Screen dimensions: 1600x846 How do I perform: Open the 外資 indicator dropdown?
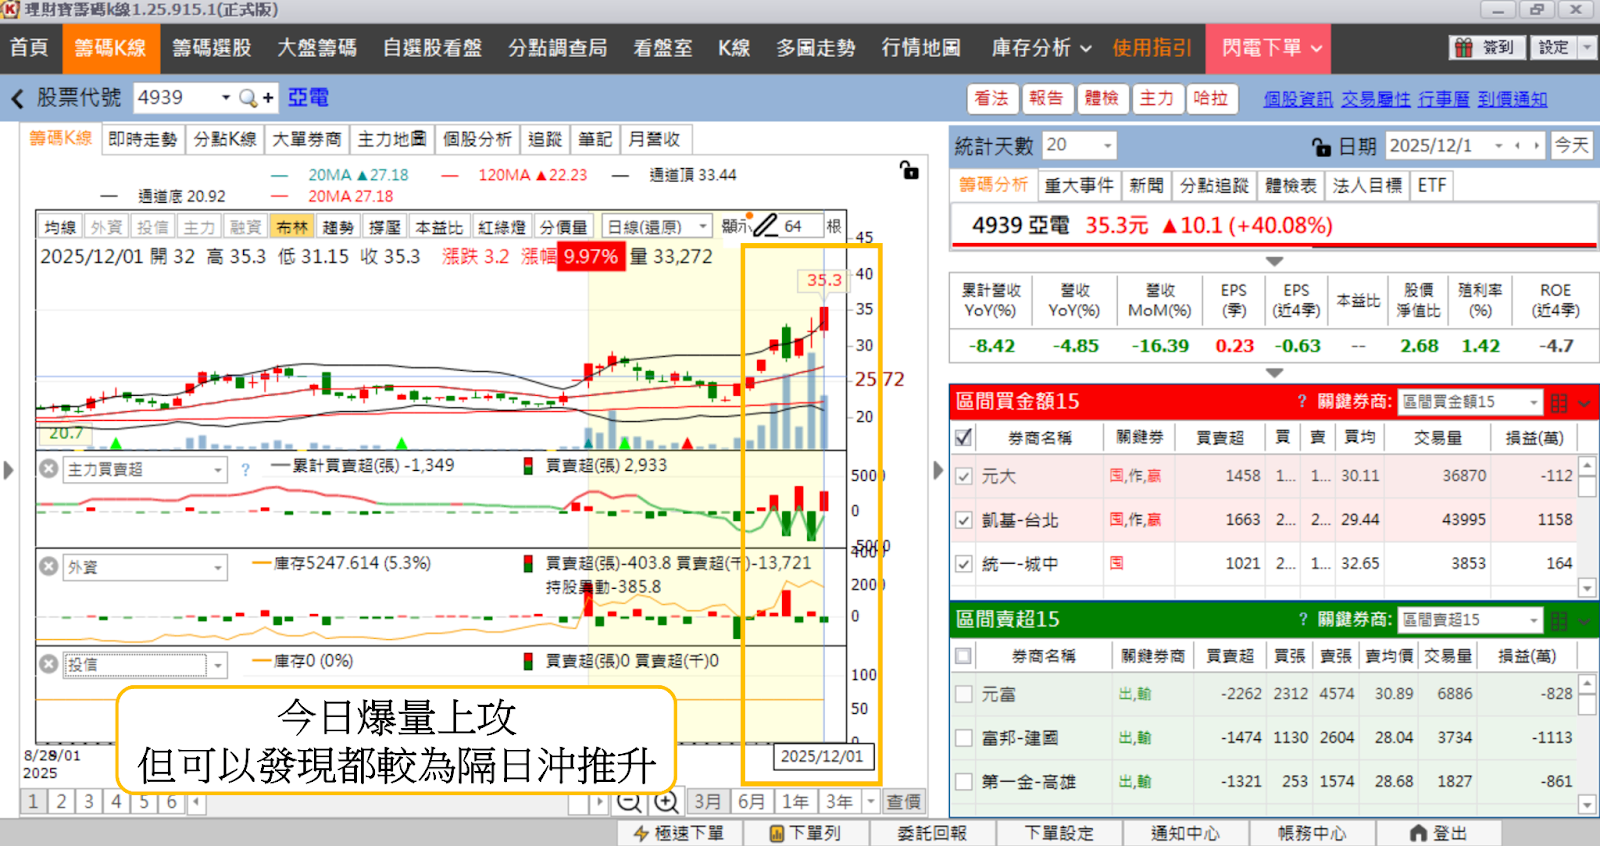tap(218, 567)
